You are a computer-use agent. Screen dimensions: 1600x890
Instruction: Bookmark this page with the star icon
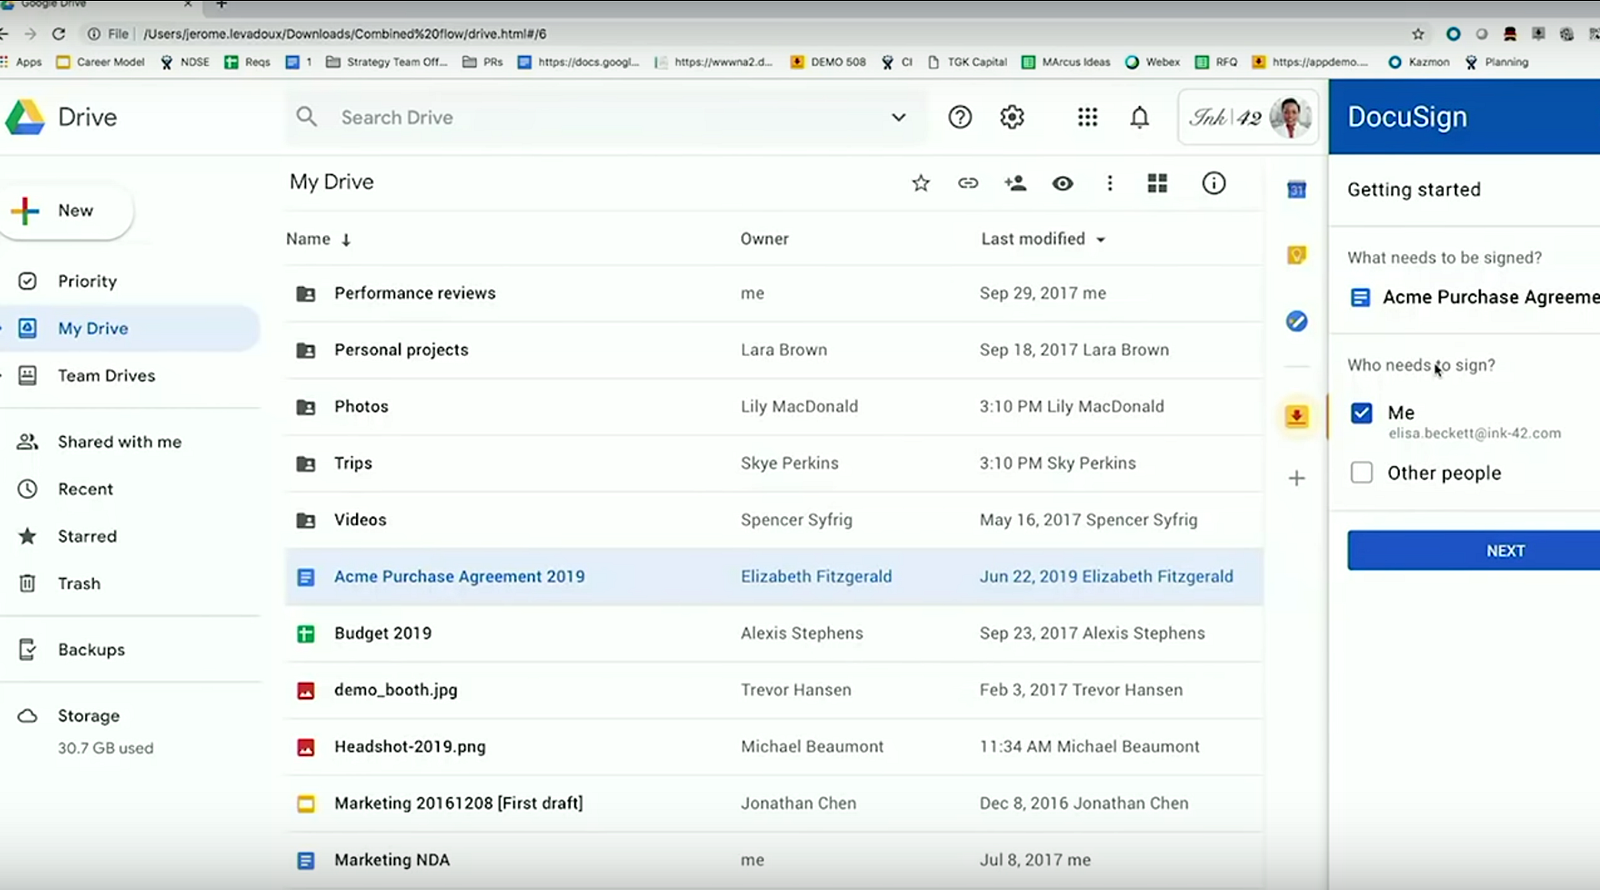(1418, 33)
